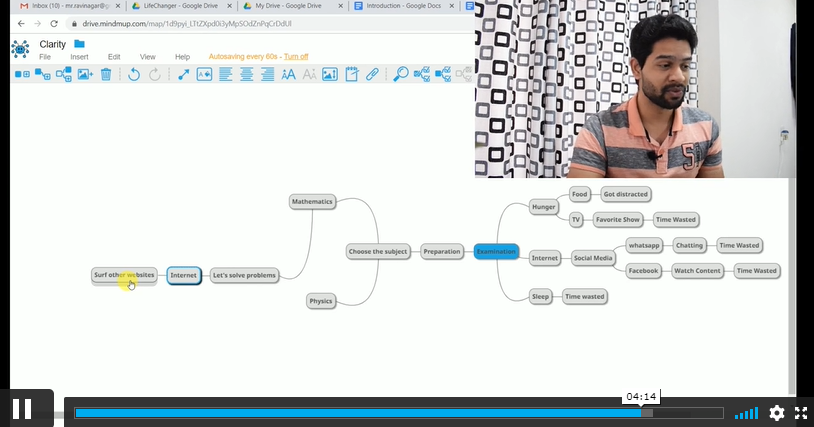Toggle fullscreen mode on the video player
This screenshot has width=814, height=427.
[x=801, y=412]
